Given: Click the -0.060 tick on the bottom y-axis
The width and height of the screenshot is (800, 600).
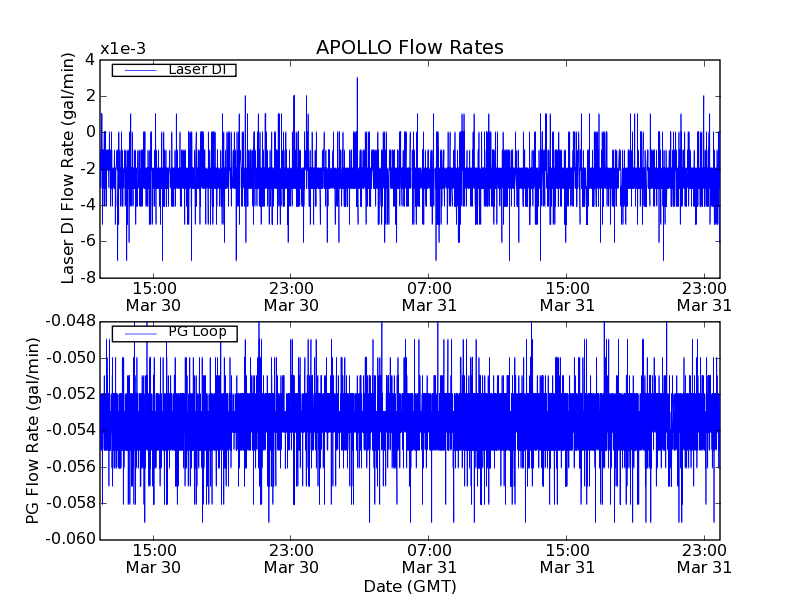Looking at the screenshot, I should [x=69, y=539].
